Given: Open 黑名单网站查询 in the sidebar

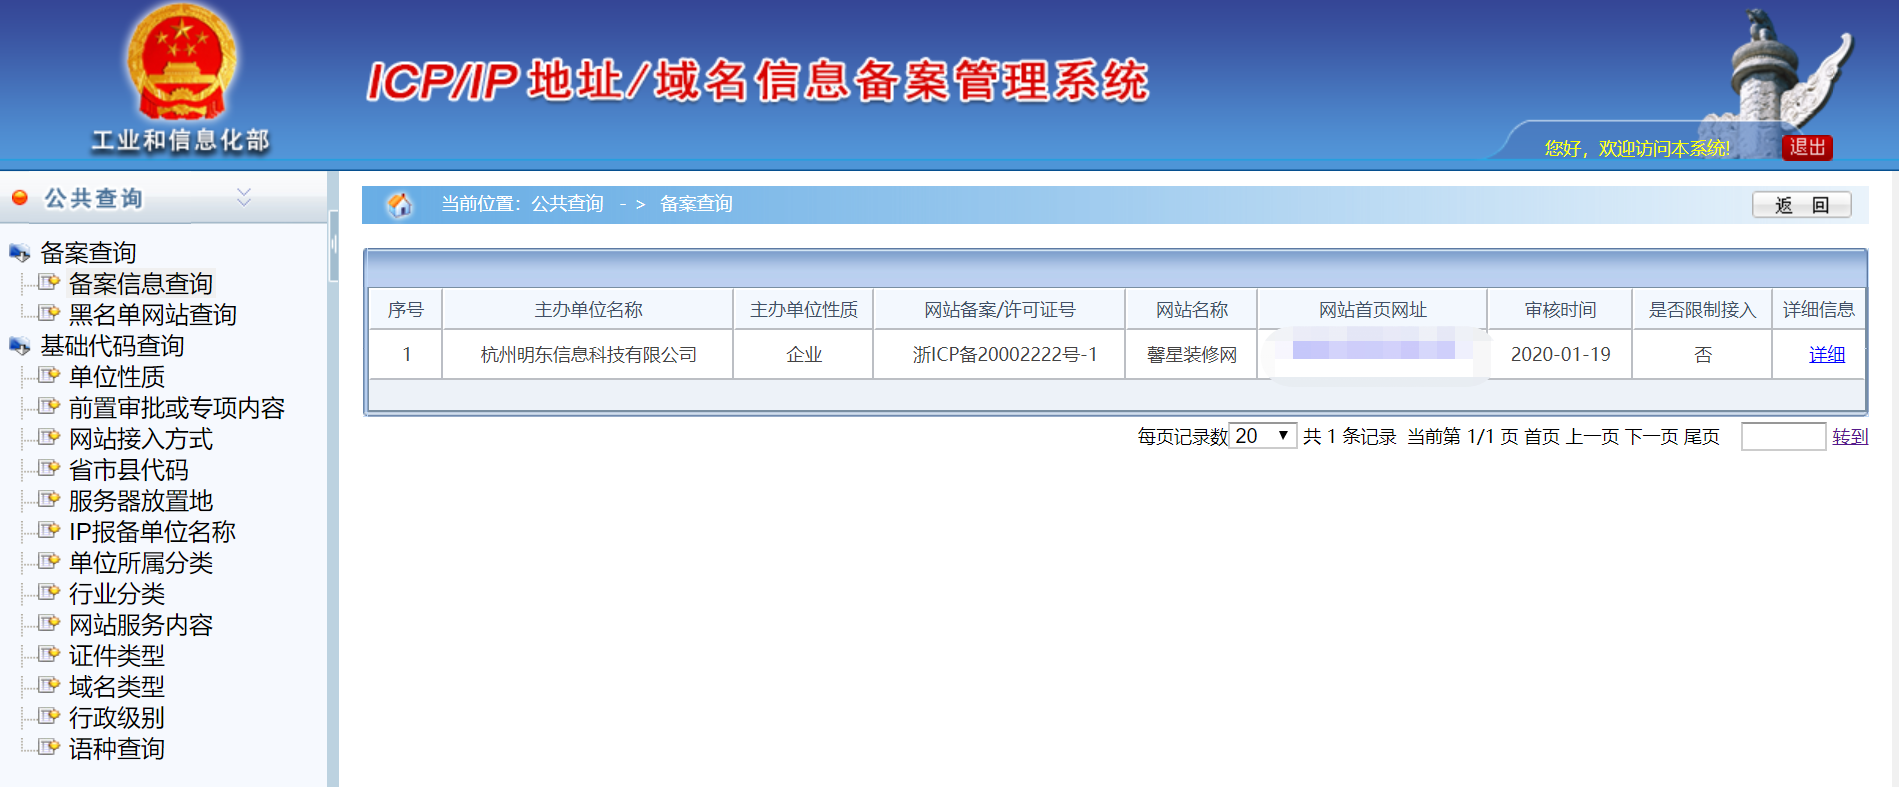Looking at the screenshot, I should 153,315.
